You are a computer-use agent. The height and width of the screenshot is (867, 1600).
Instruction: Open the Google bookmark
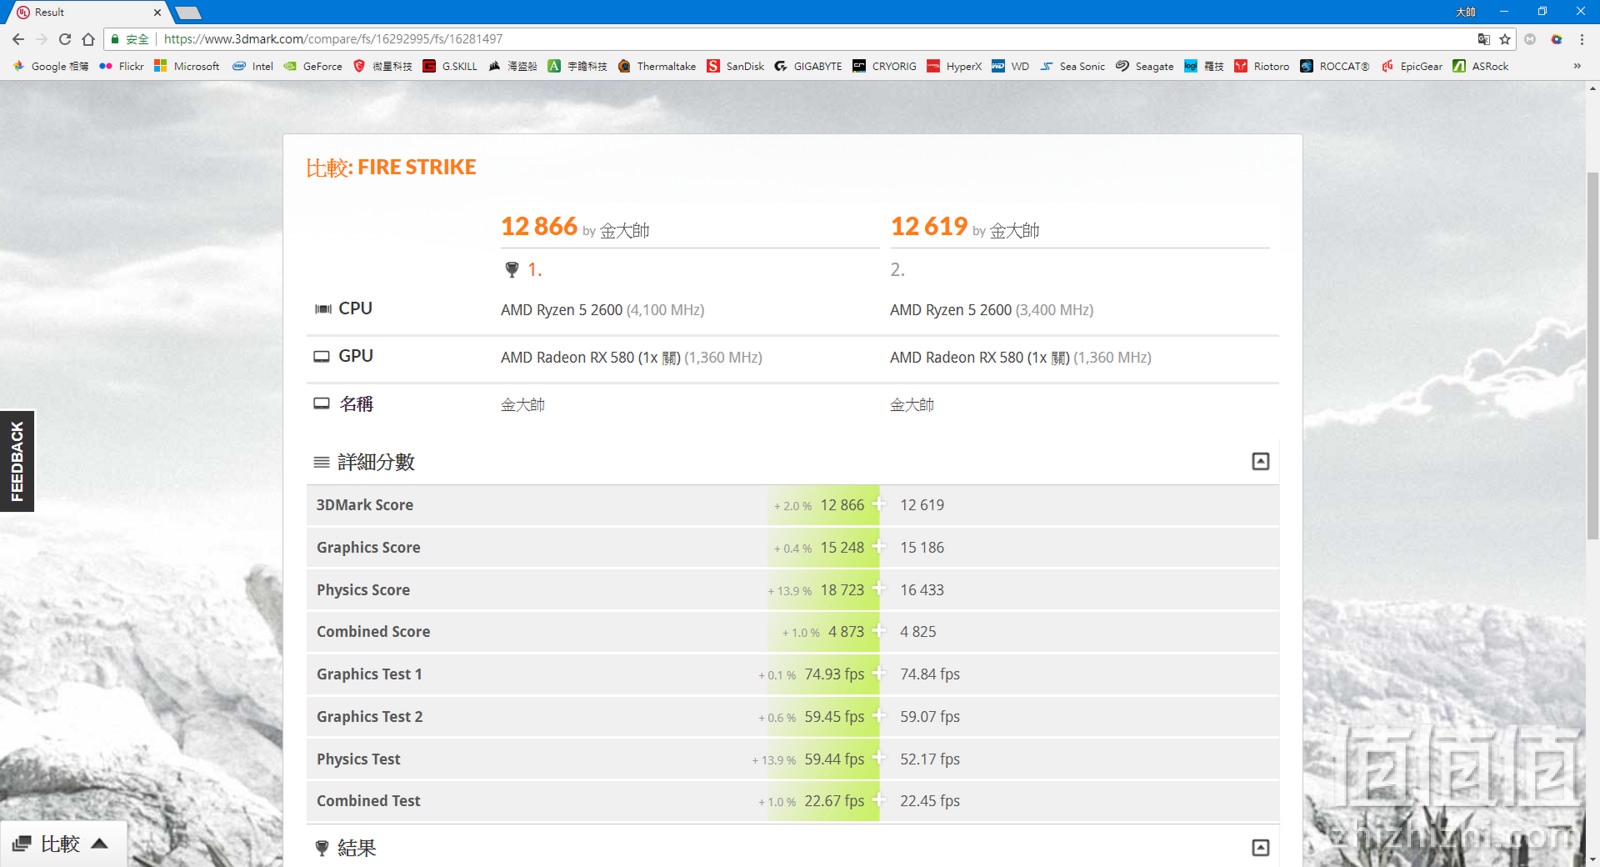click(50, 66)
